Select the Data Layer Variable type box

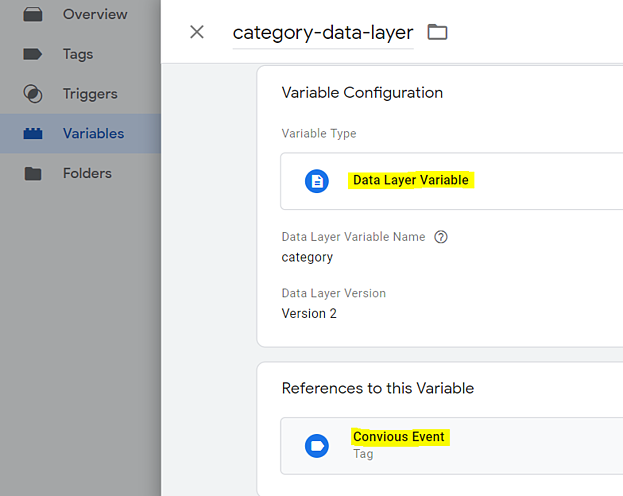(x=450, y=181)
